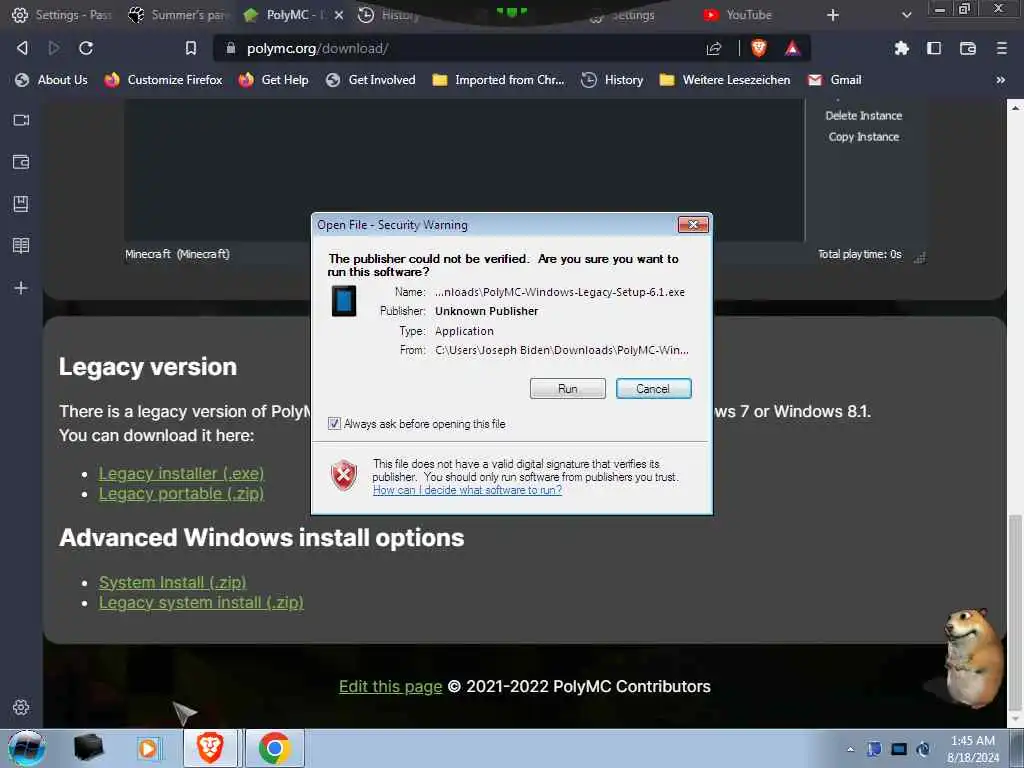Download the Legacy portable (.zip)
Screen dimensions: 1024x768
point(182,494)
